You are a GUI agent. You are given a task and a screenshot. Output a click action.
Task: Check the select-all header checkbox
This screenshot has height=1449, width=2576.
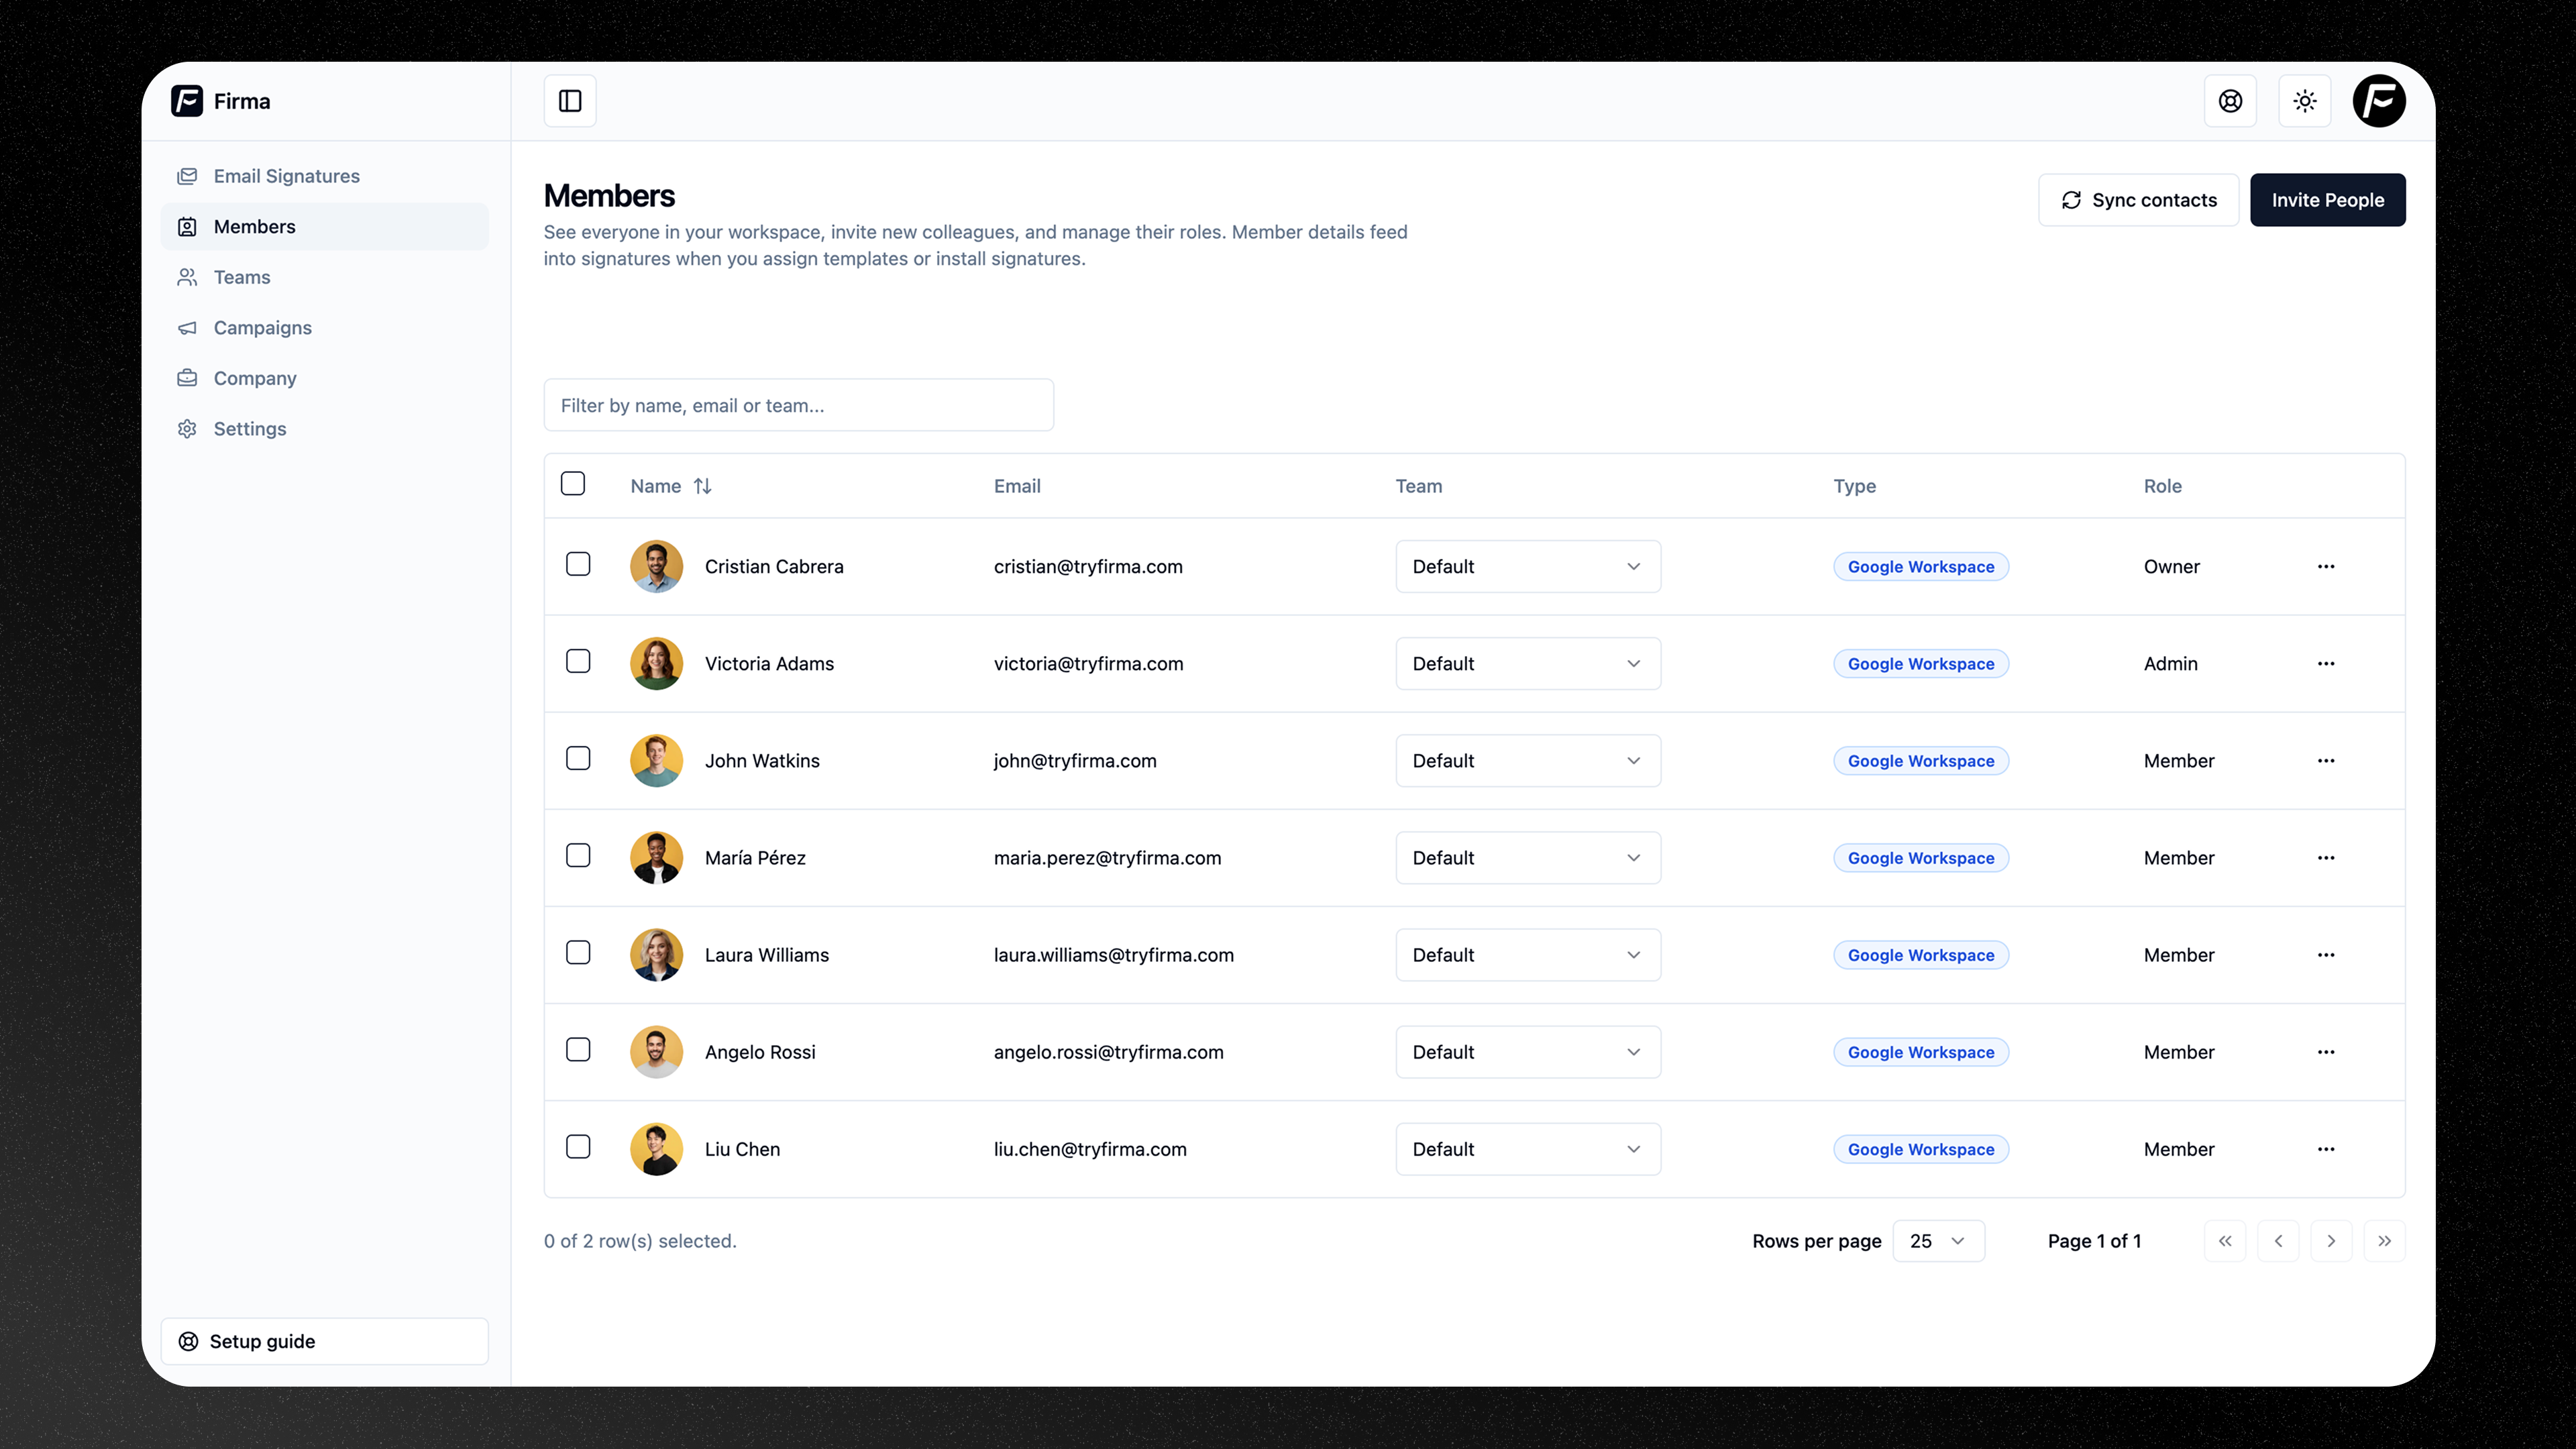tap(573, 484)
